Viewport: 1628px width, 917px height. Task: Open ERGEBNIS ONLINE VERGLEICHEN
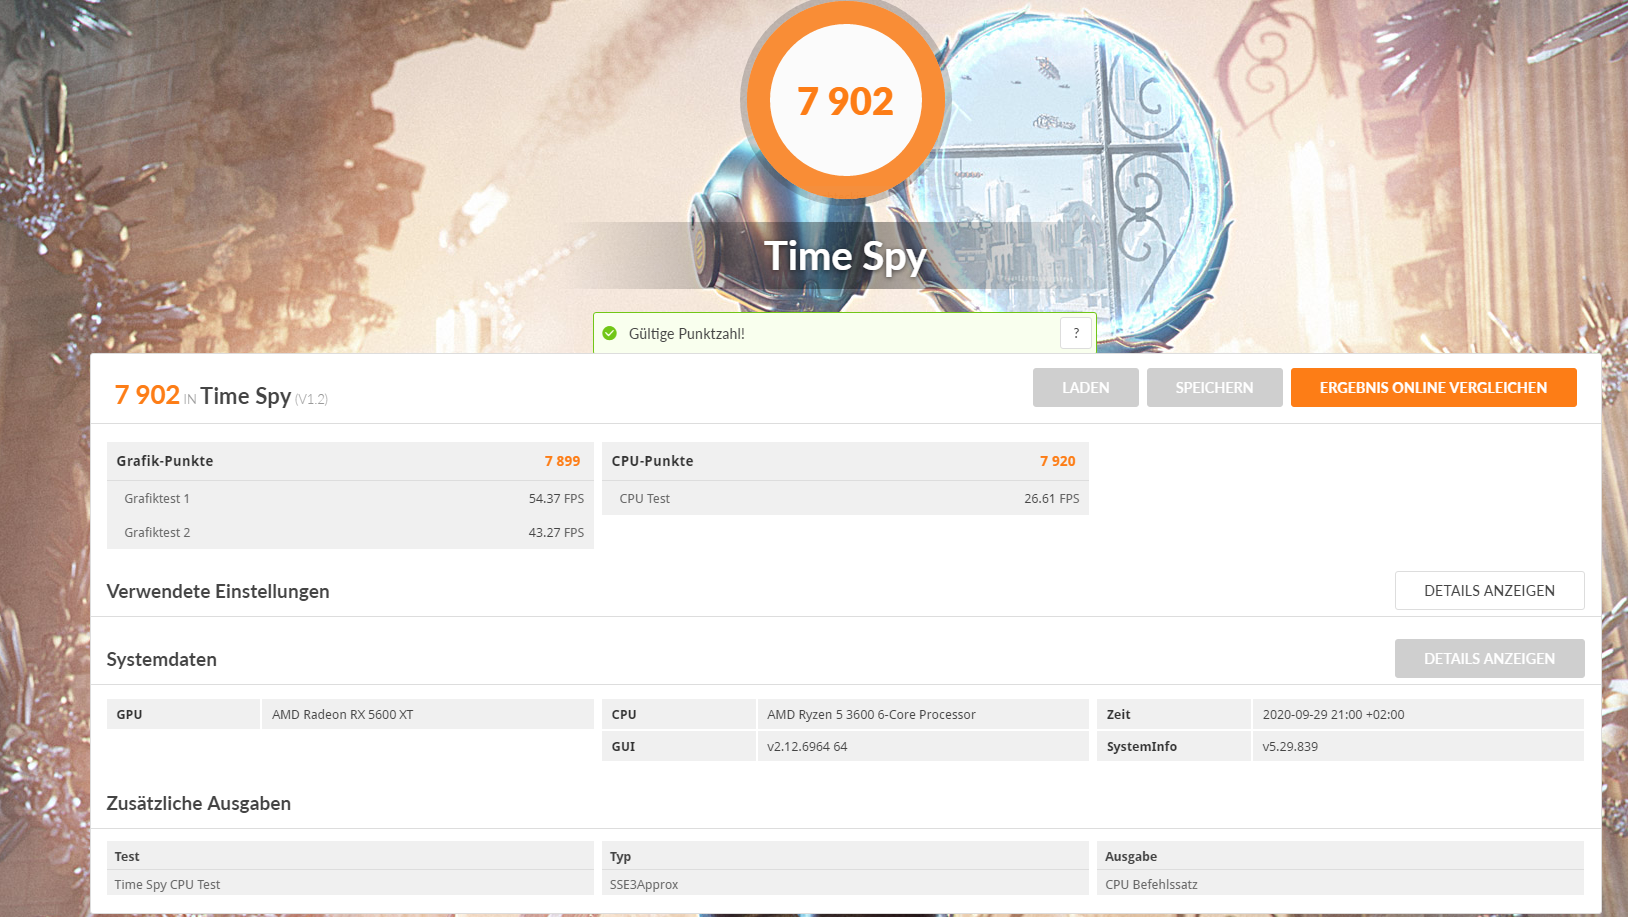pyautogui.click(x=1433, y=388)
